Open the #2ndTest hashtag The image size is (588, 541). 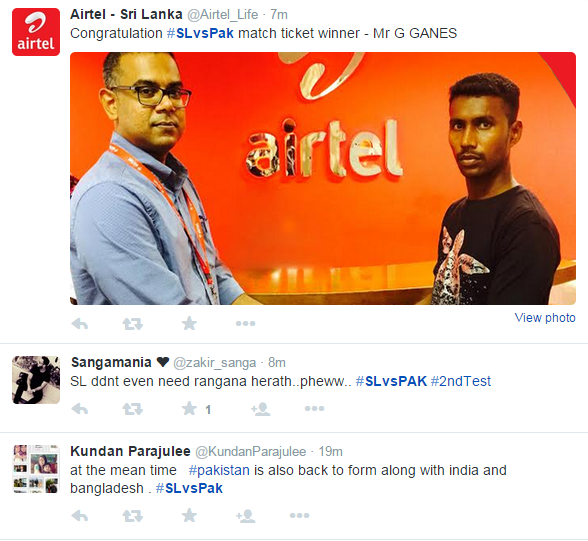460,381
